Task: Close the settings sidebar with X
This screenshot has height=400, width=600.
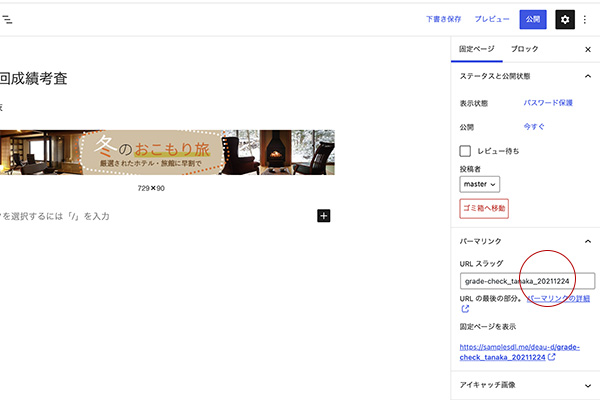Action: point(587,49)
